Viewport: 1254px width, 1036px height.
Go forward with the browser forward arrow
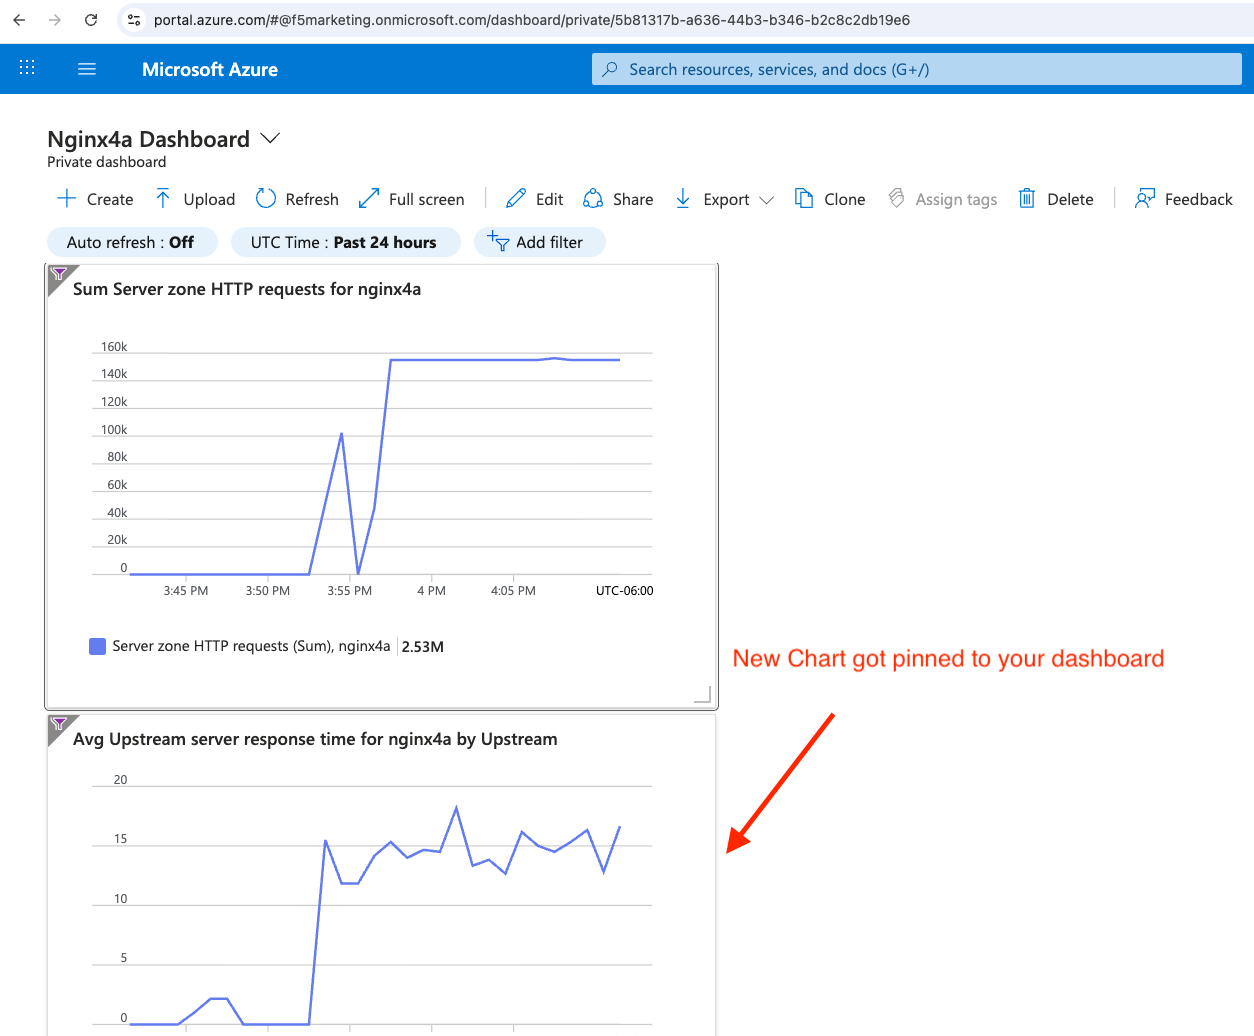(55, 20)
